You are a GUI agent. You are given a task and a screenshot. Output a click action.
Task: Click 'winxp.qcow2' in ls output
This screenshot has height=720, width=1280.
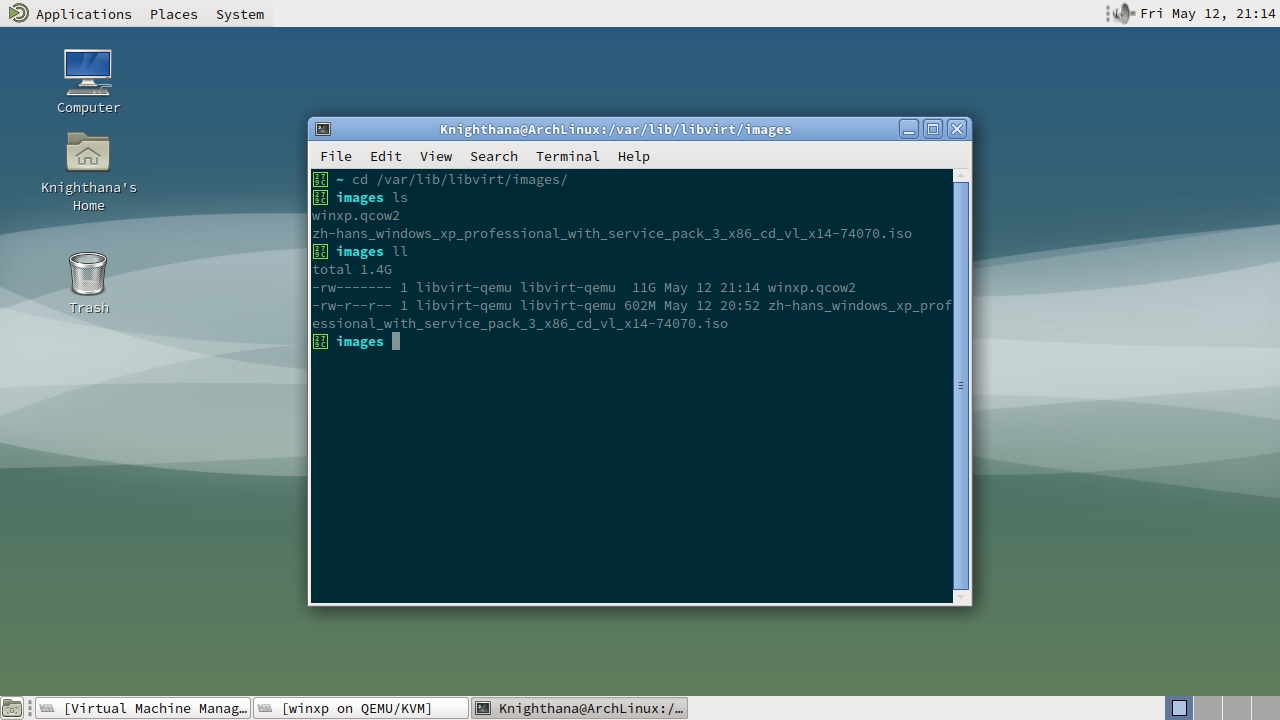[356, 216]
